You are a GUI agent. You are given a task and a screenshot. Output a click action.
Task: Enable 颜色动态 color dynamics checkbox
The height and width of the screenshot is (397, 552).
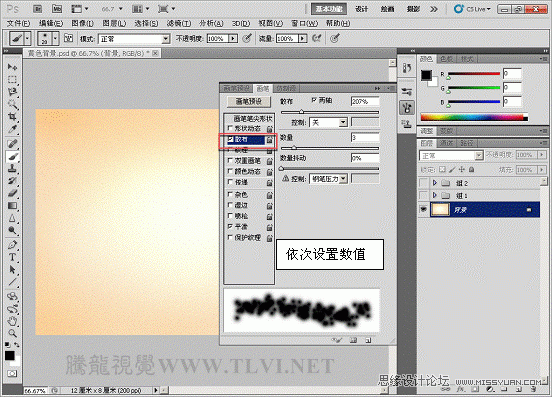(x=230, y=171)
